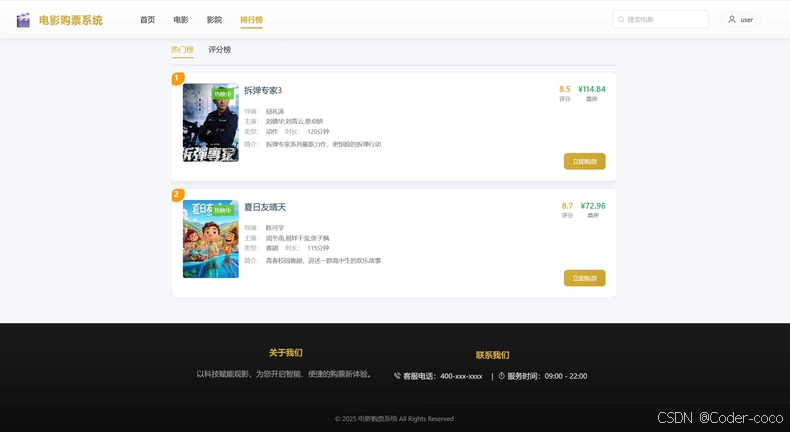
Task: Click the 8.7 rating value
Action: point(567,206)
